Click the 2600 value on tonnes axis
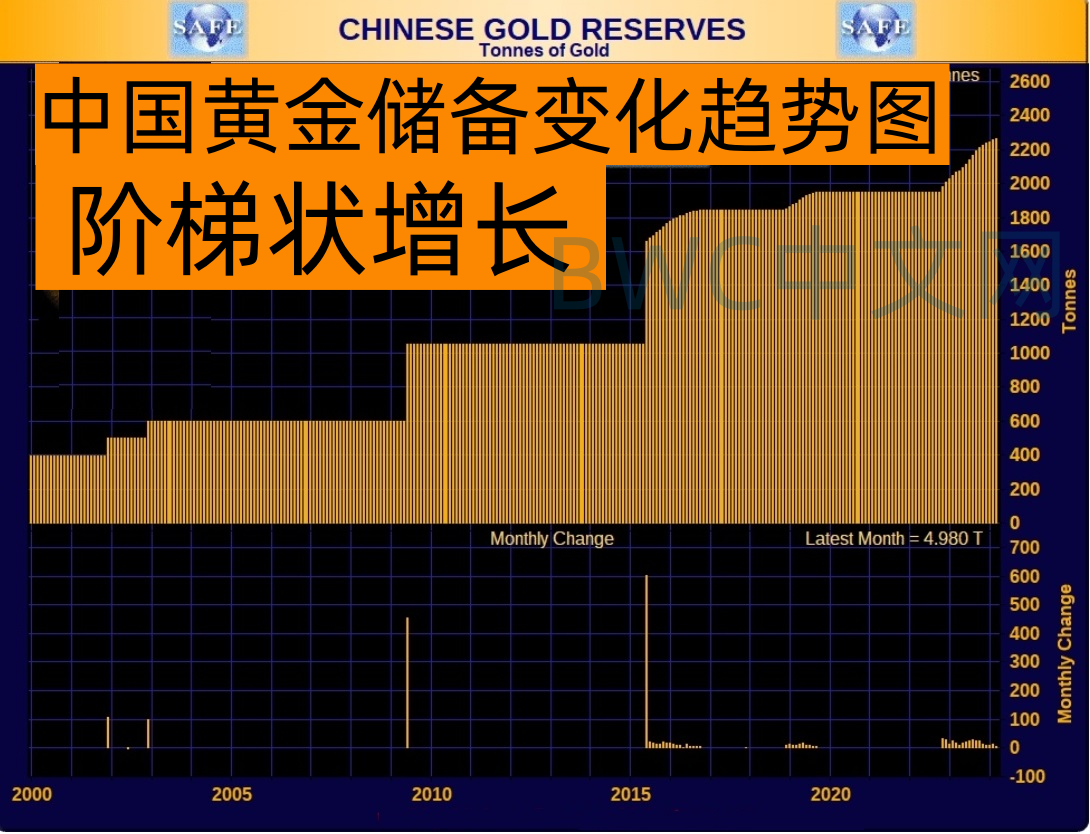The height and width of the screenshot is (834, 1090). click(x=1030, y=81)
